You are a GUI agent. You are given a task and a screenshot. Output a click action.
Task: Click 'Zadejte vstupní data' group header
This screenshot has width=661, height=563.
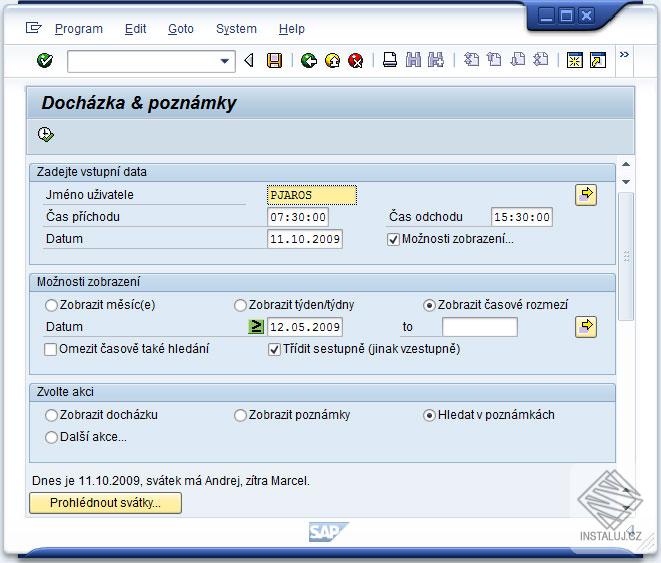[322, 172]
